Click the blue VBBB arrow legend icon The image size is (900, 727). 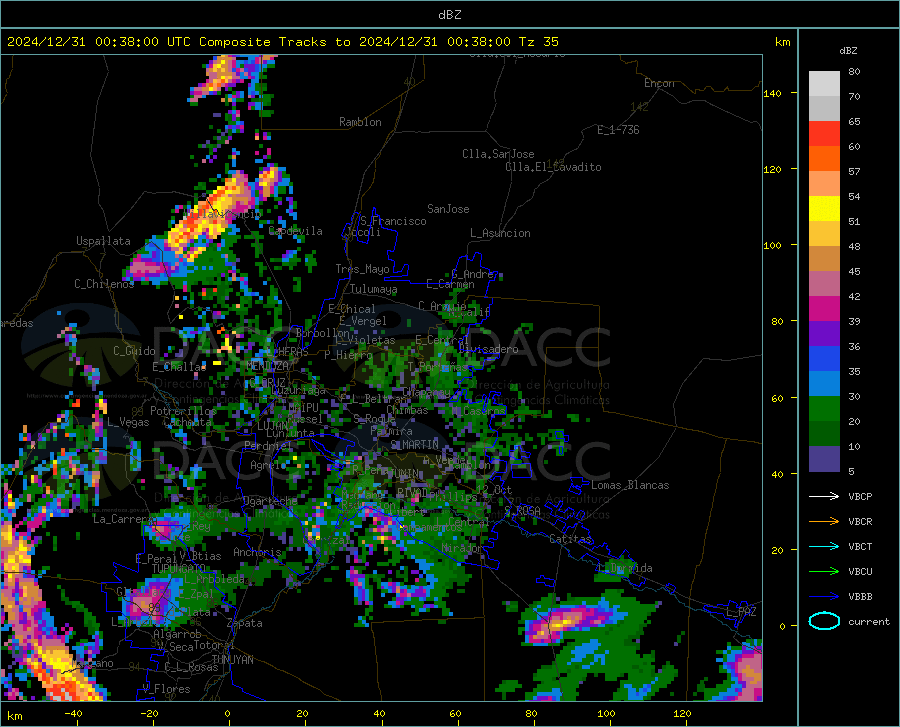click(x=824, y=596)
